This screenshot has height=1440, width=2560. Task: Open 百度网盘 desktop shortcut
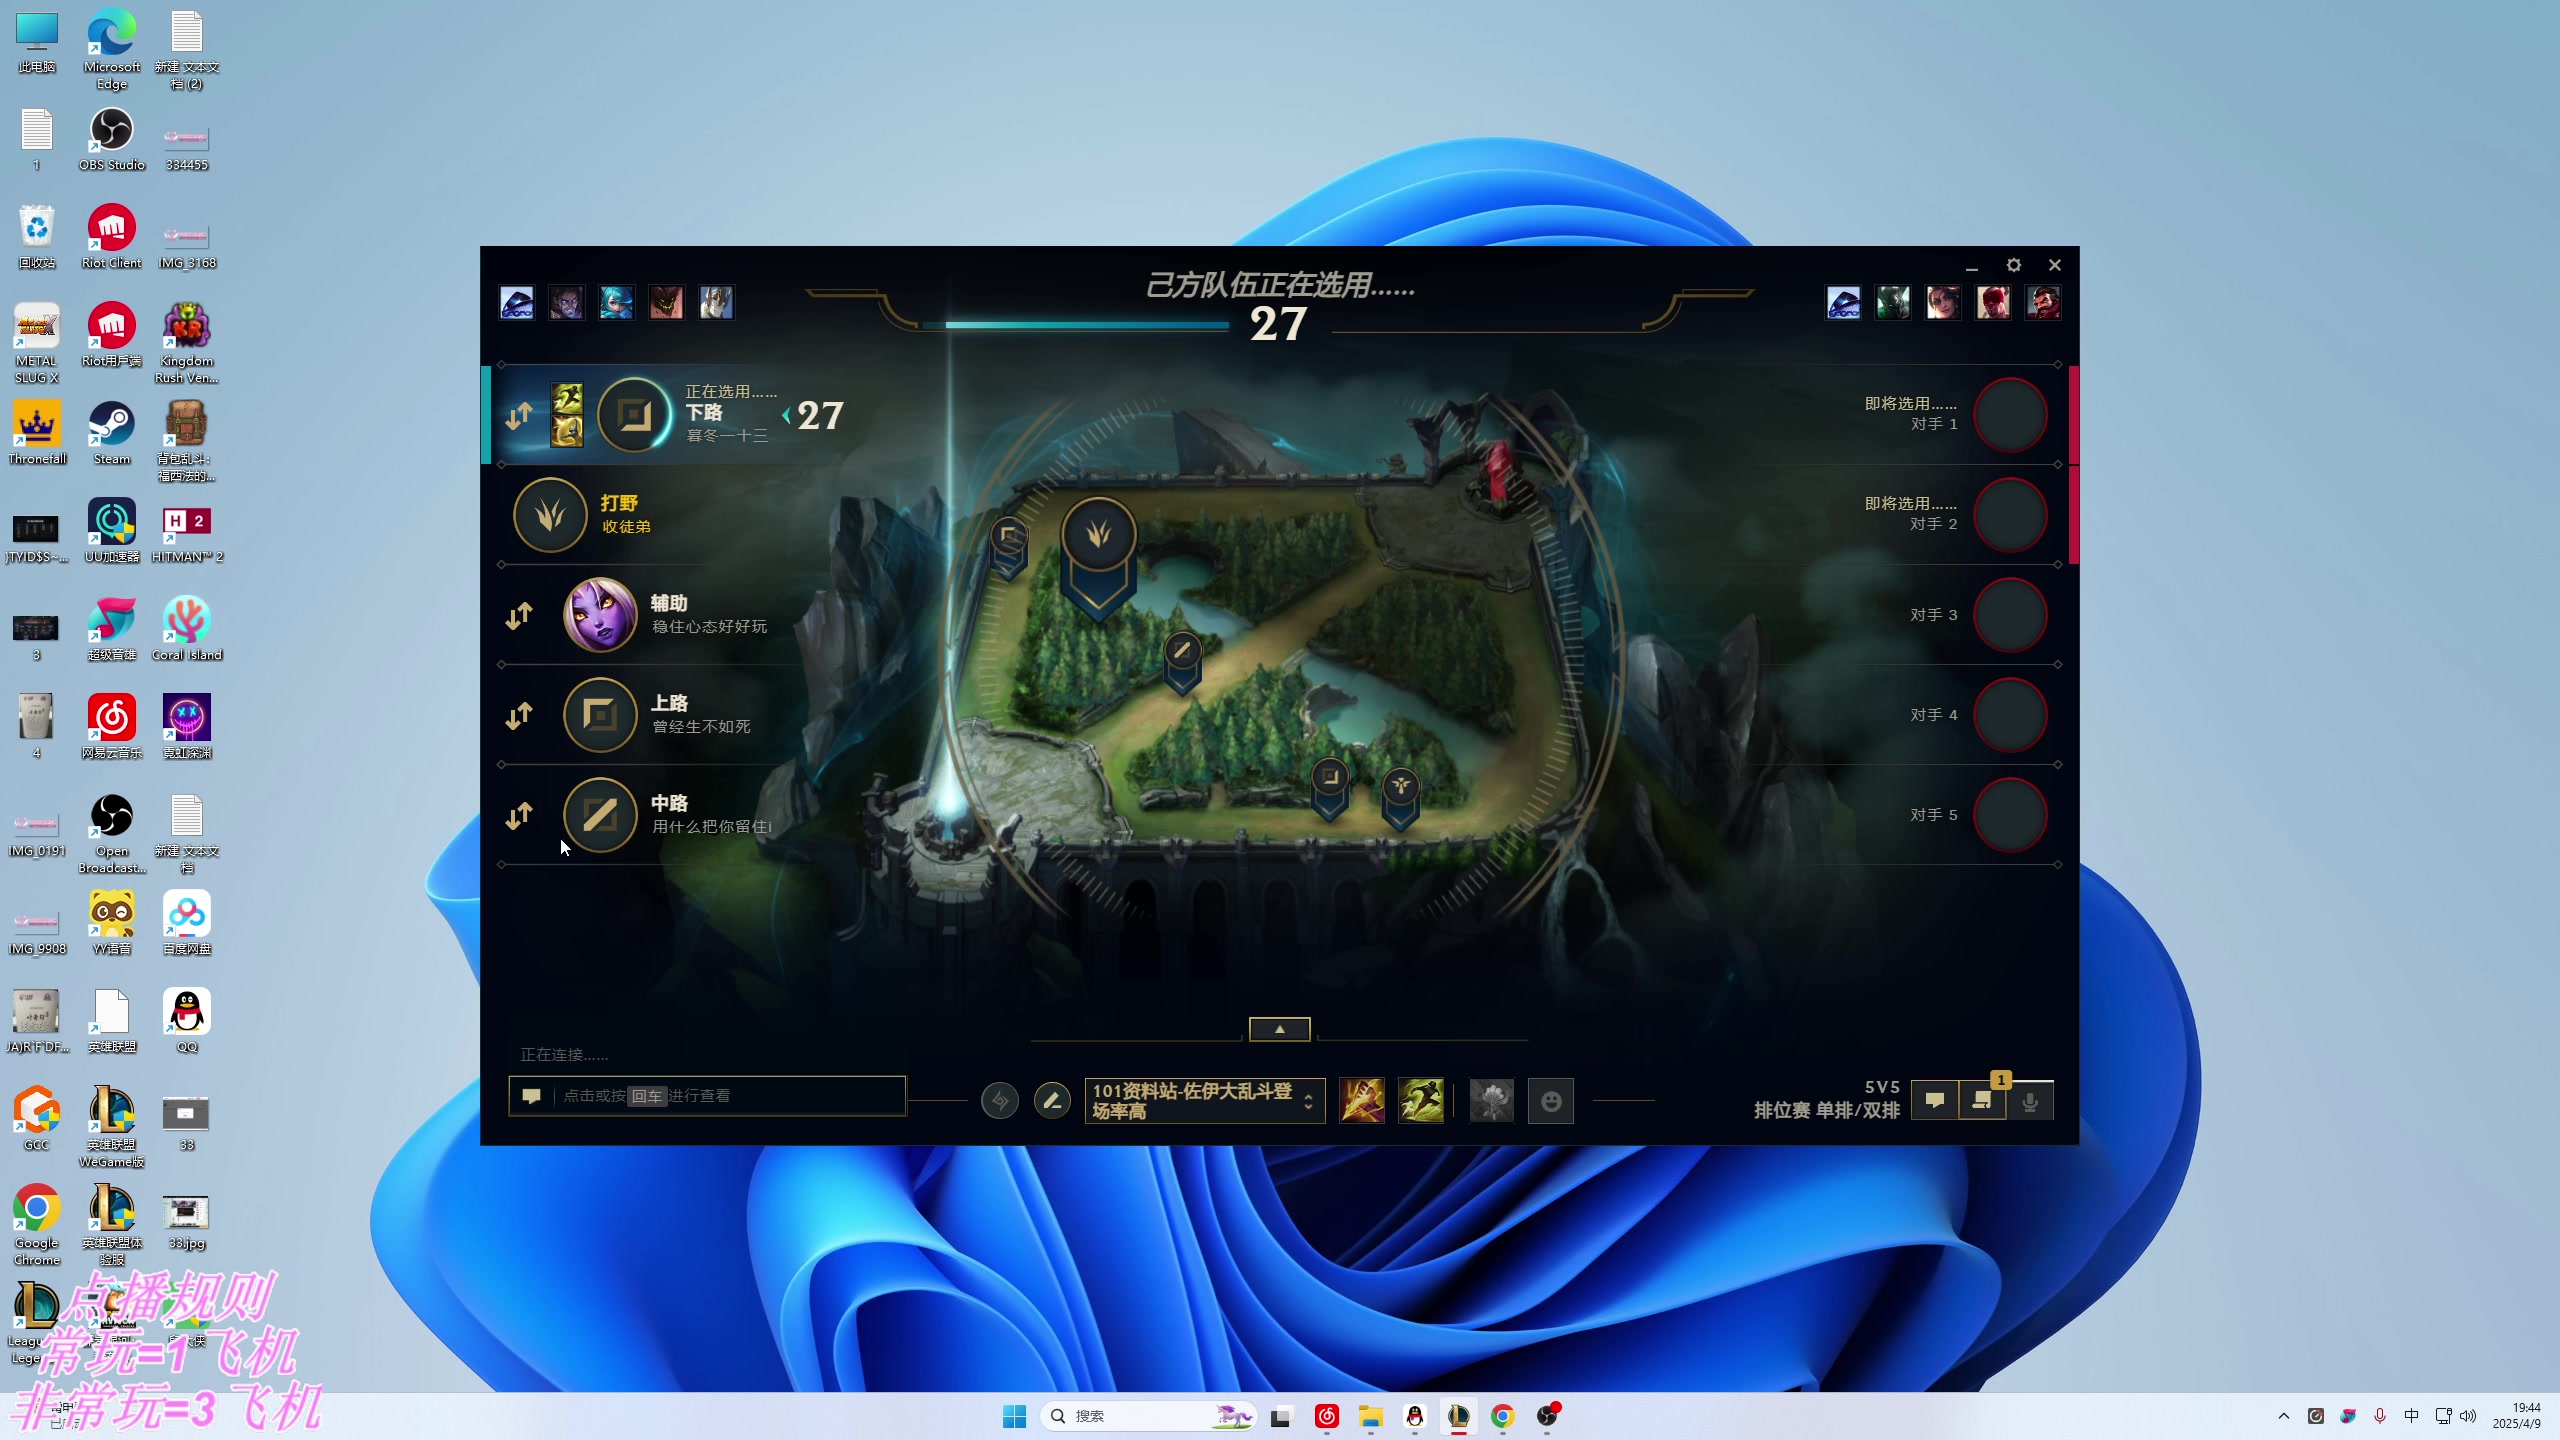(x=187, y=924)
